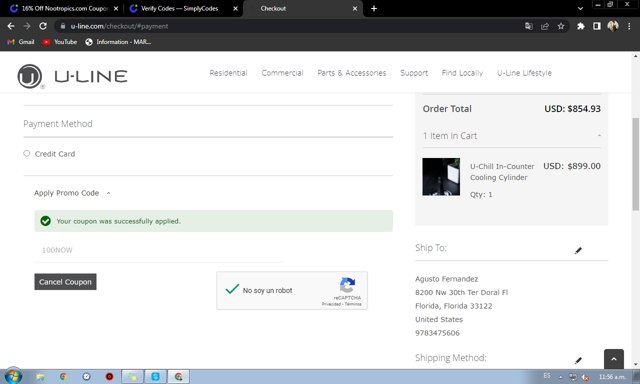This screenshot has height=384, width=640.
Task: Click the page vertical scrollbar thumb
Action: 636,164
